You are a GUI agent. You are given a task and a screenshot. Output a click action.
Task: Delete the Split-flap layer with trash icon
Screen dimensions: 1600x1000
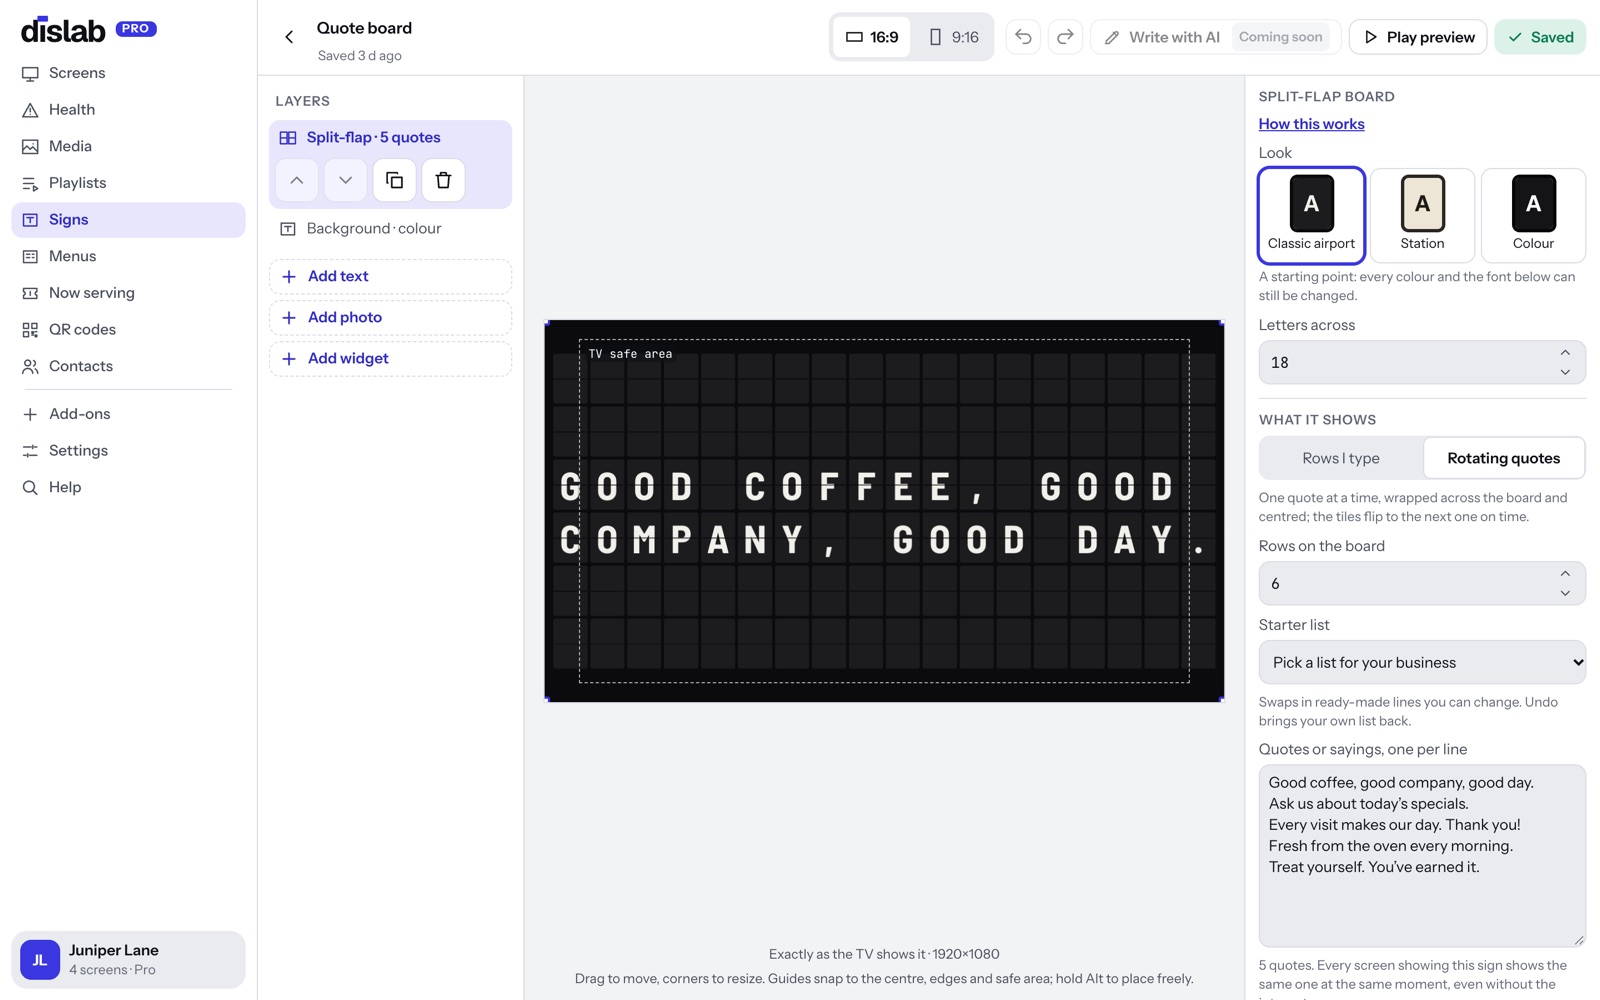point(443,180)
